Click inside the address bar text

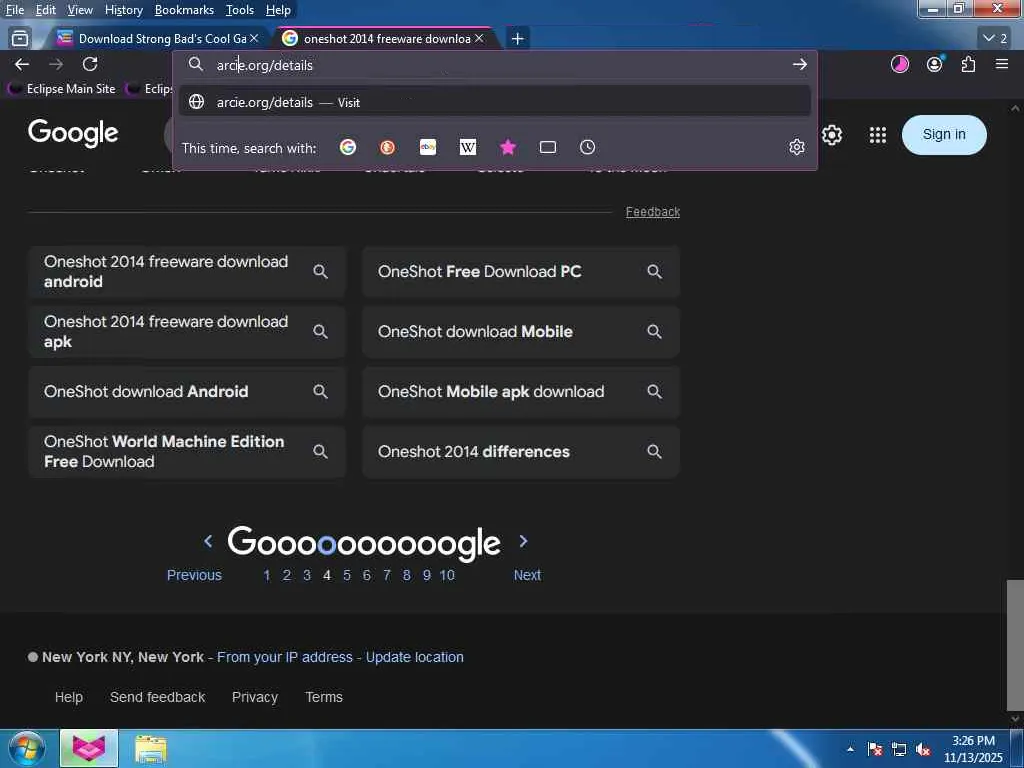(264, 65)
